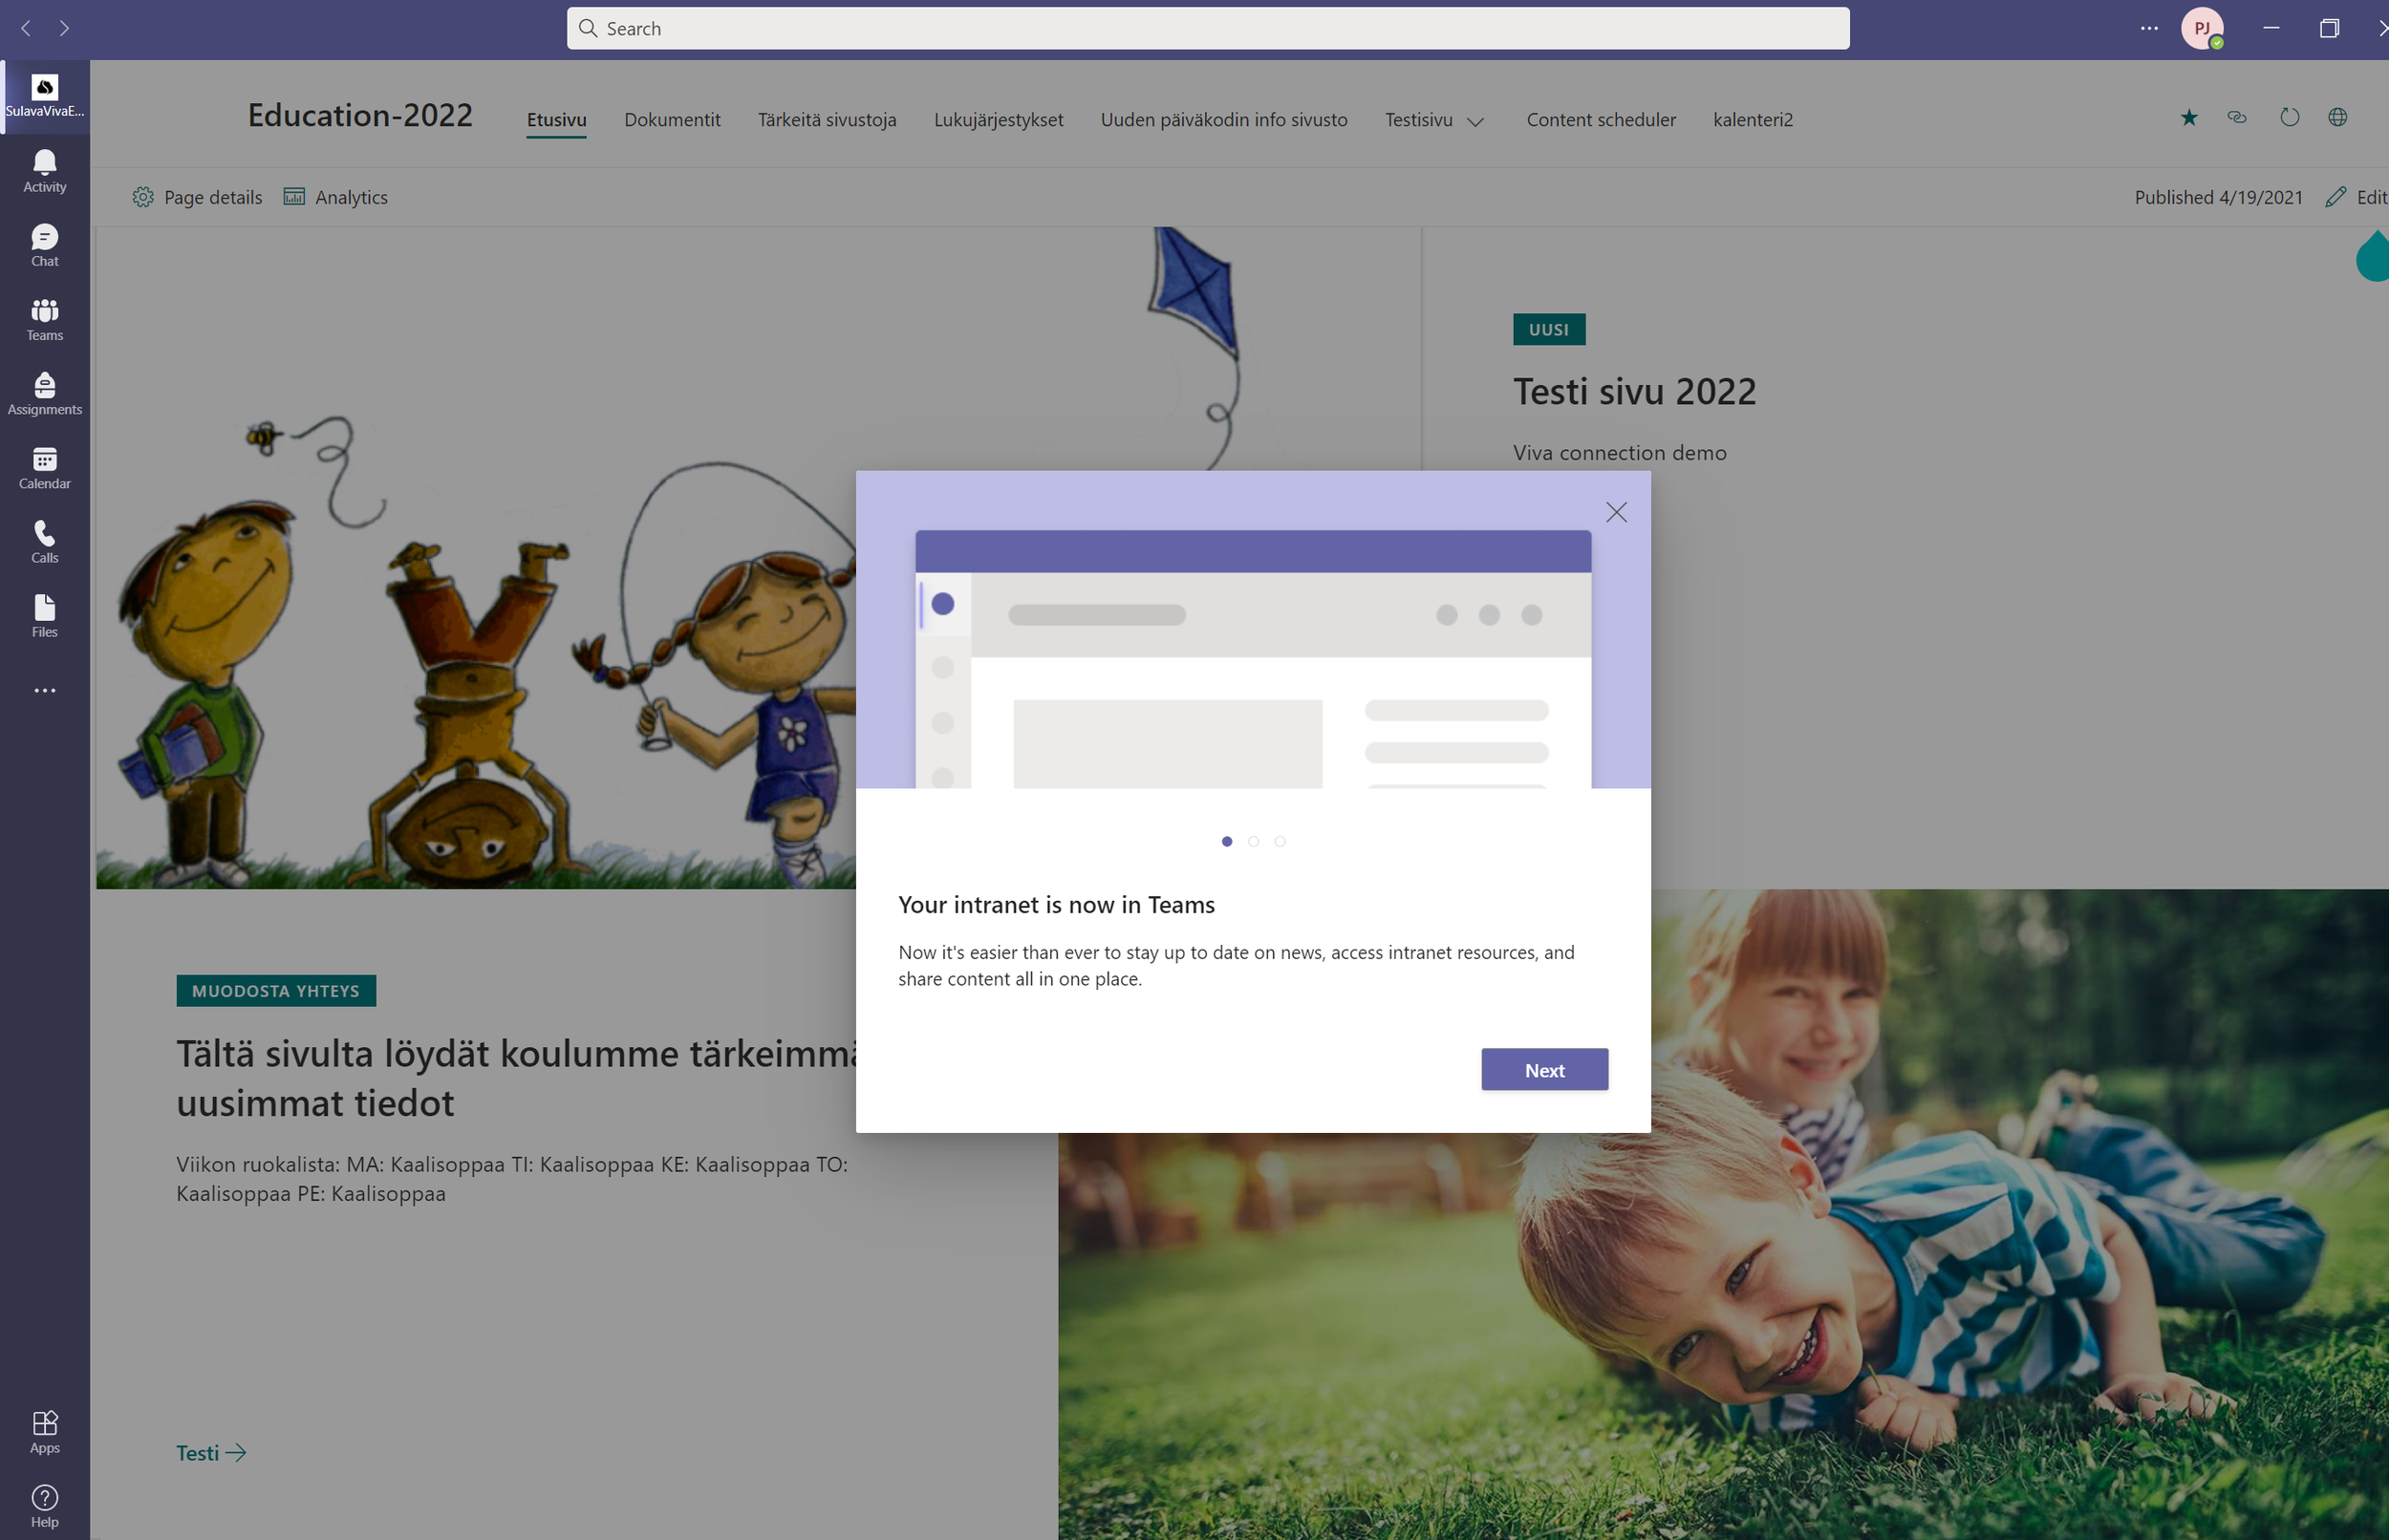Open the More apps ellipsis in sidebar
This screenshot has width=2389, height=1540.
coord(44,690)
